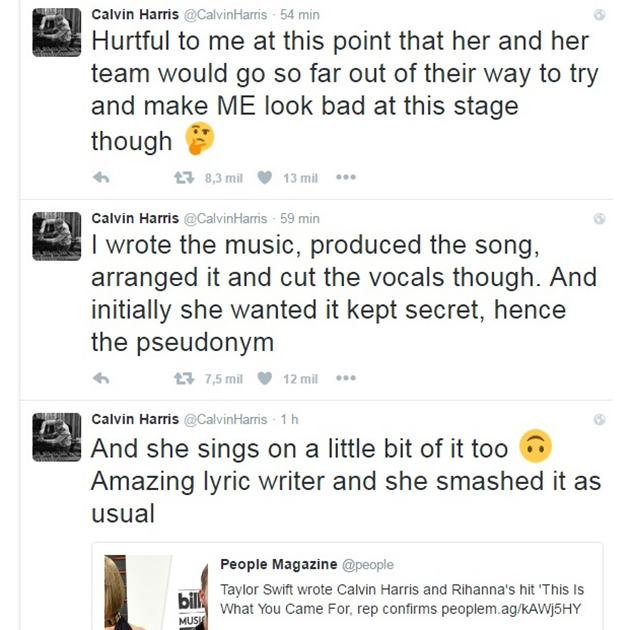Like the tweet with 12 mil likes
This screenshot has width=630, height=630.
265,379
